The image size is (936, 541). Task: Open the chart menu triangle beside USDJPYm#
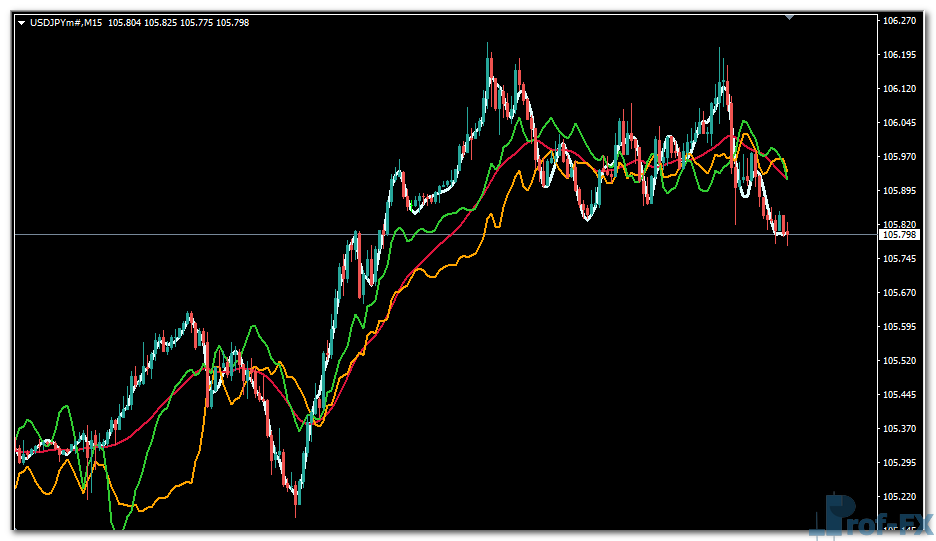click(21, 23)
